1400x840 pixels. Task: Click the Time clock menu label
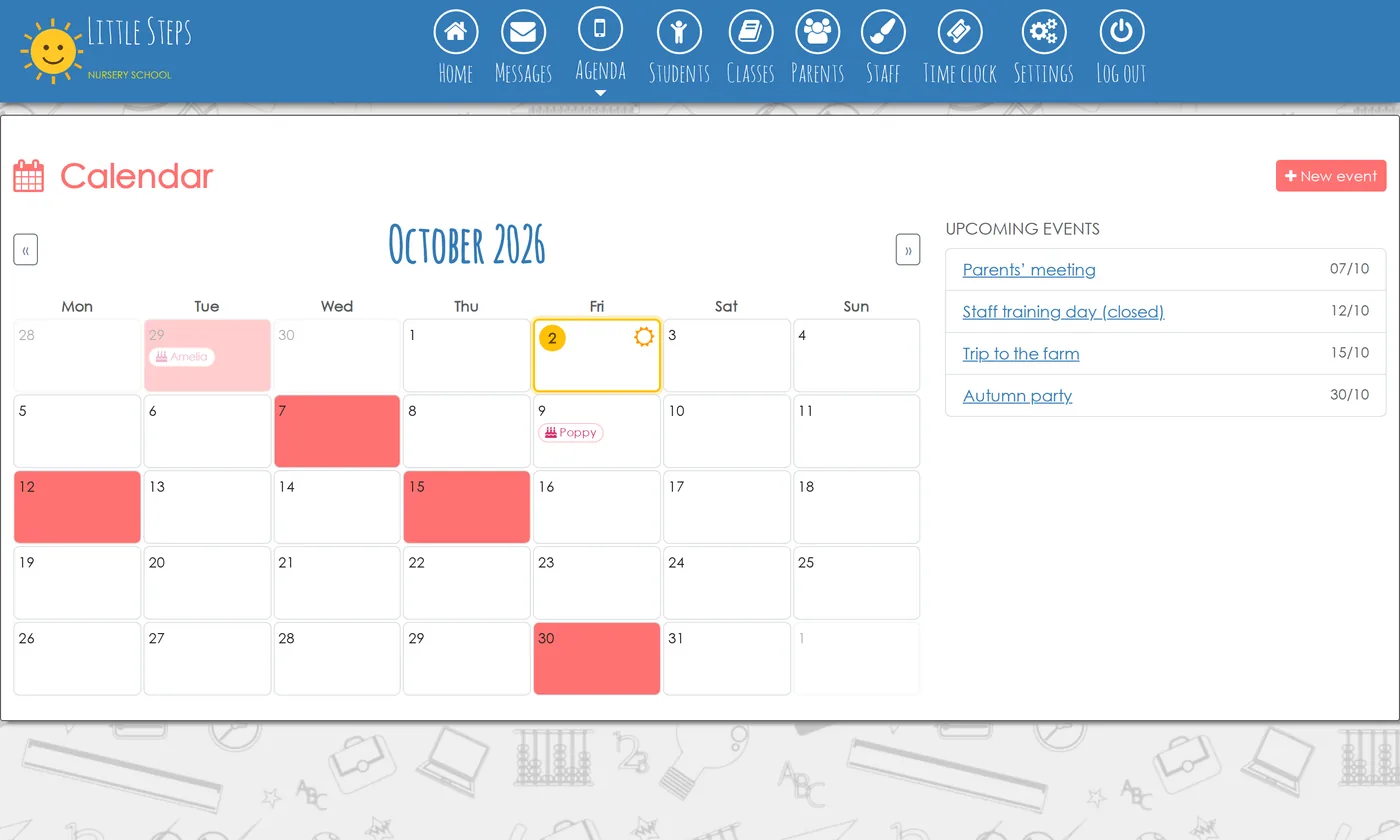click(x=960, y=73)
